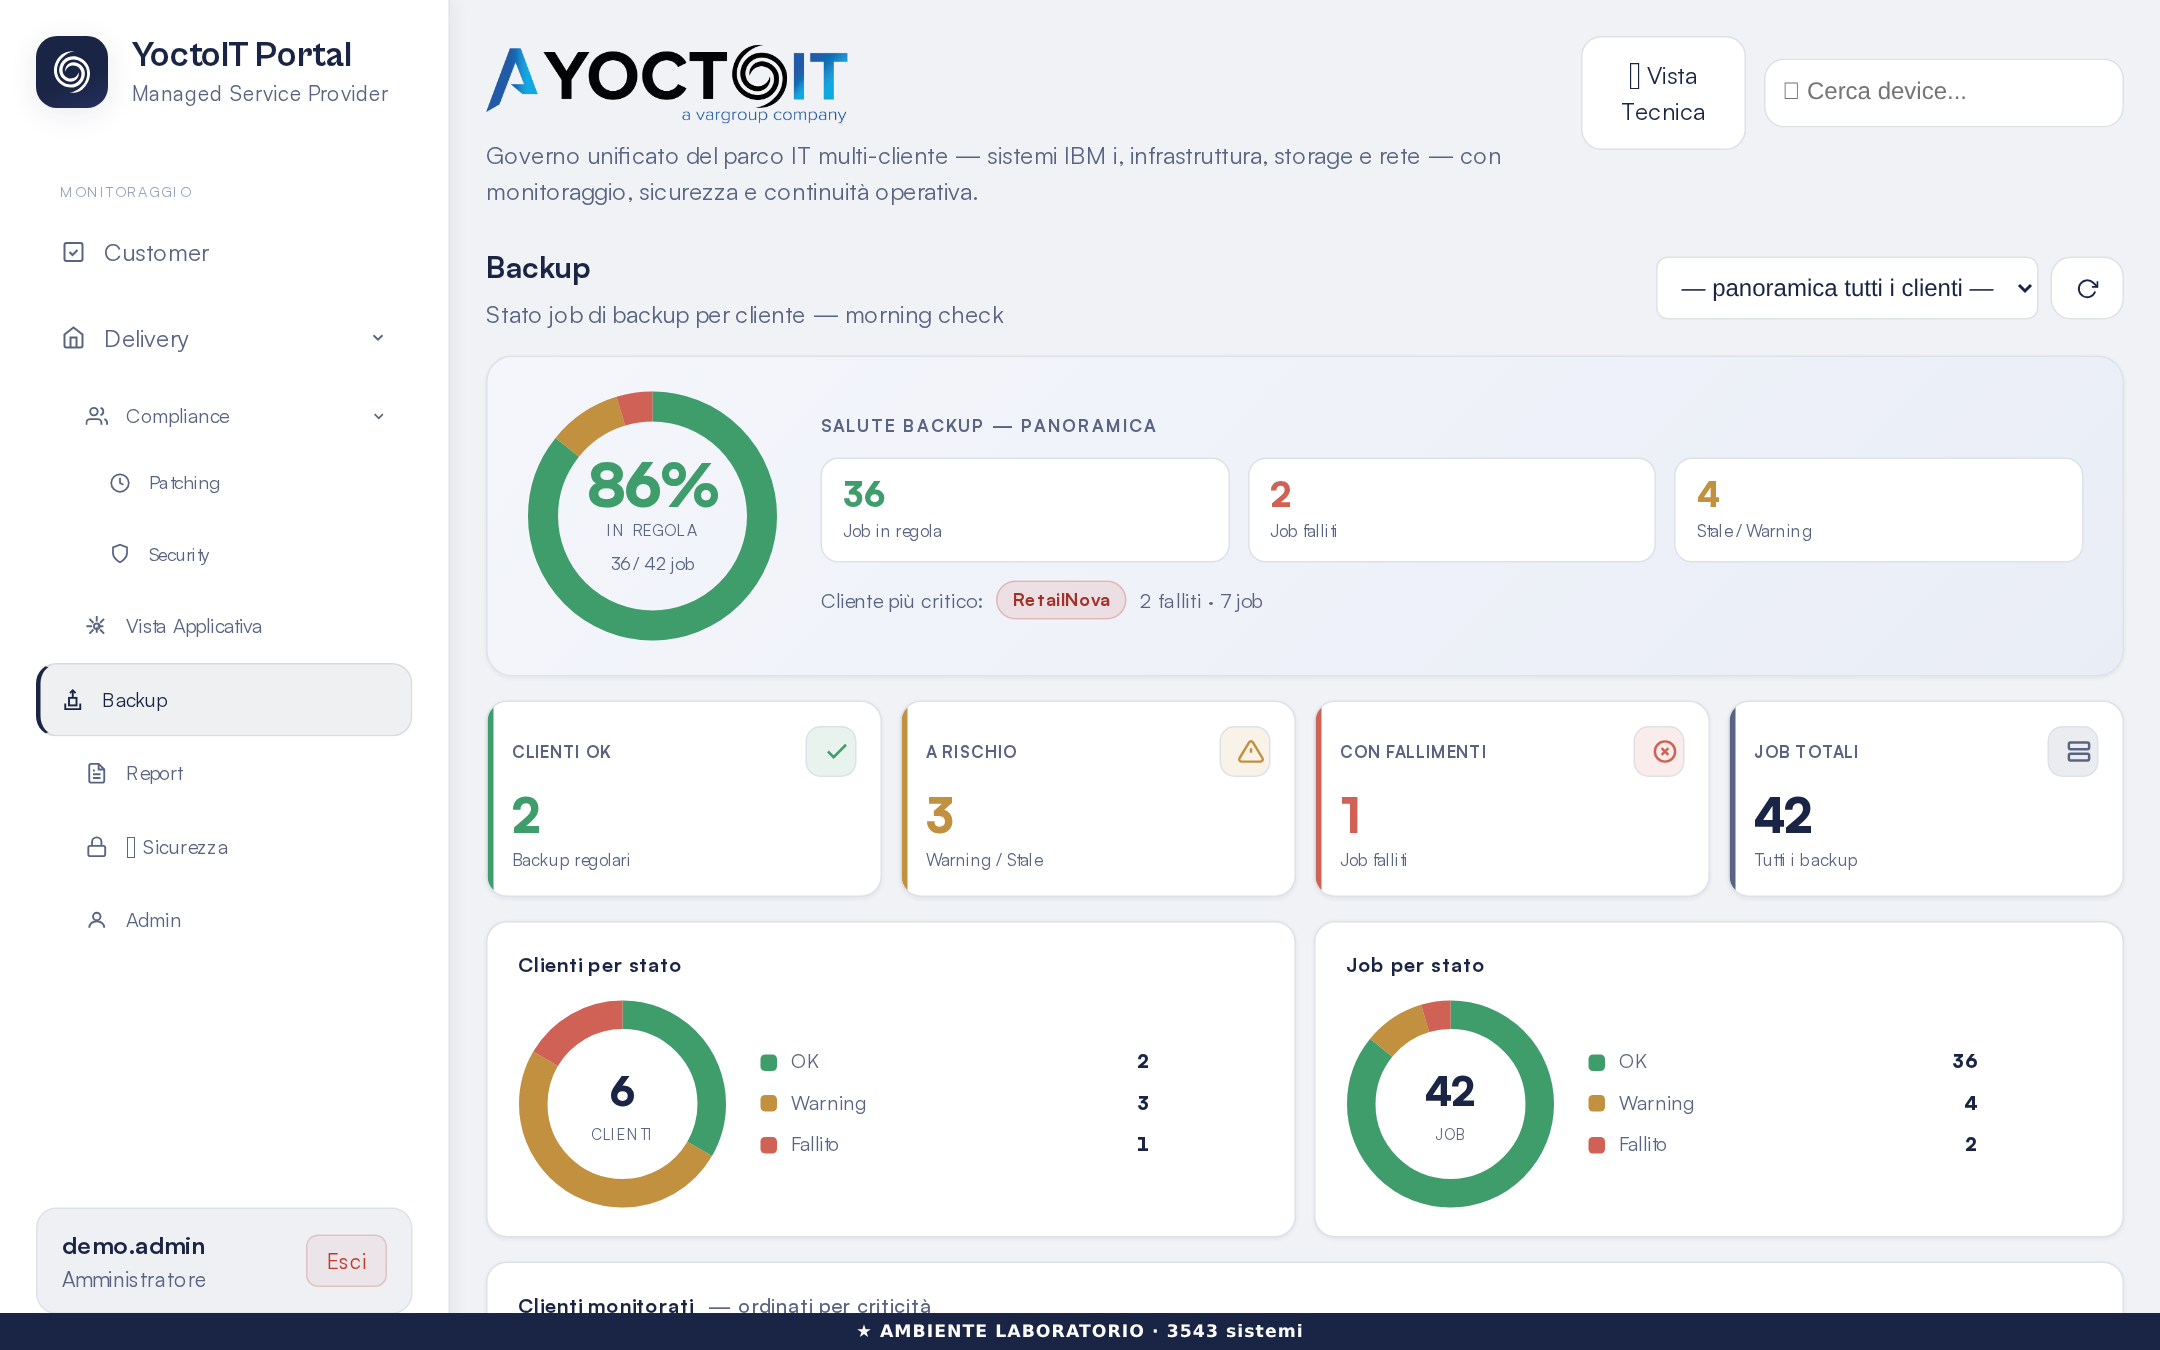Click the warning triangle icon on A Rischio card
Screen dimensions: 2160x1350
1245,751
